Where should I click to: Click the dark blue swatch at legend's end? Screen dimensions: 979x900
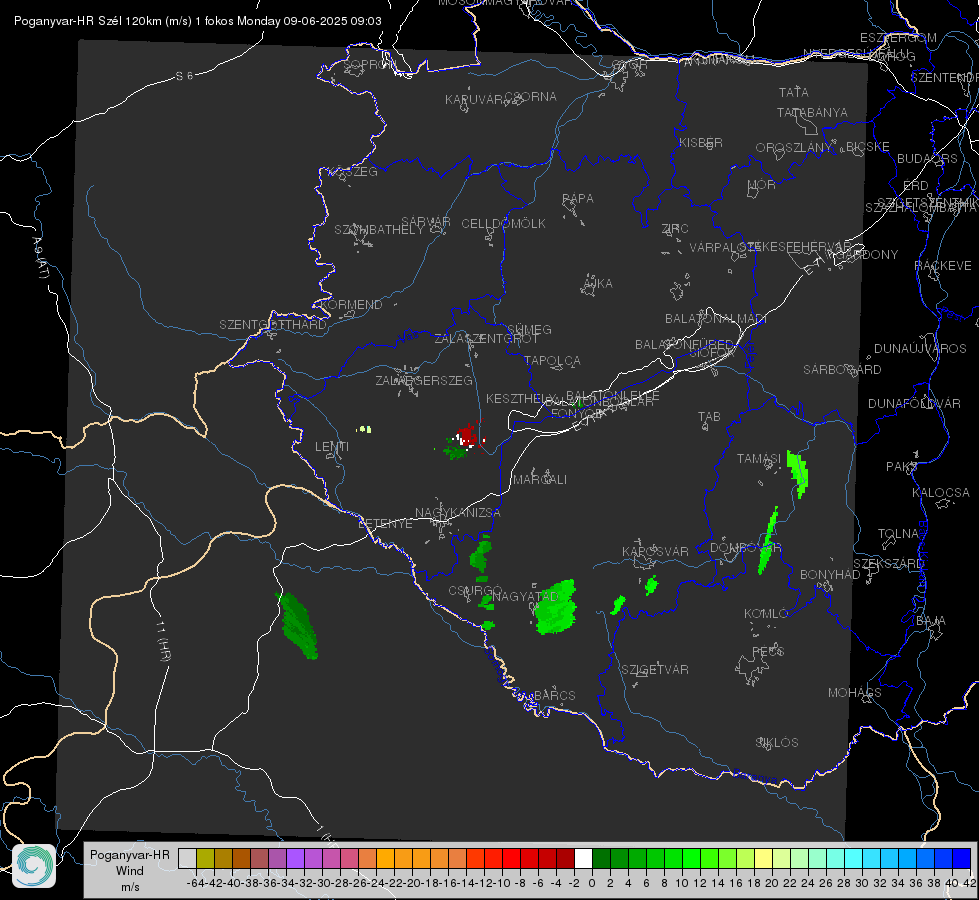coord(962,858)
